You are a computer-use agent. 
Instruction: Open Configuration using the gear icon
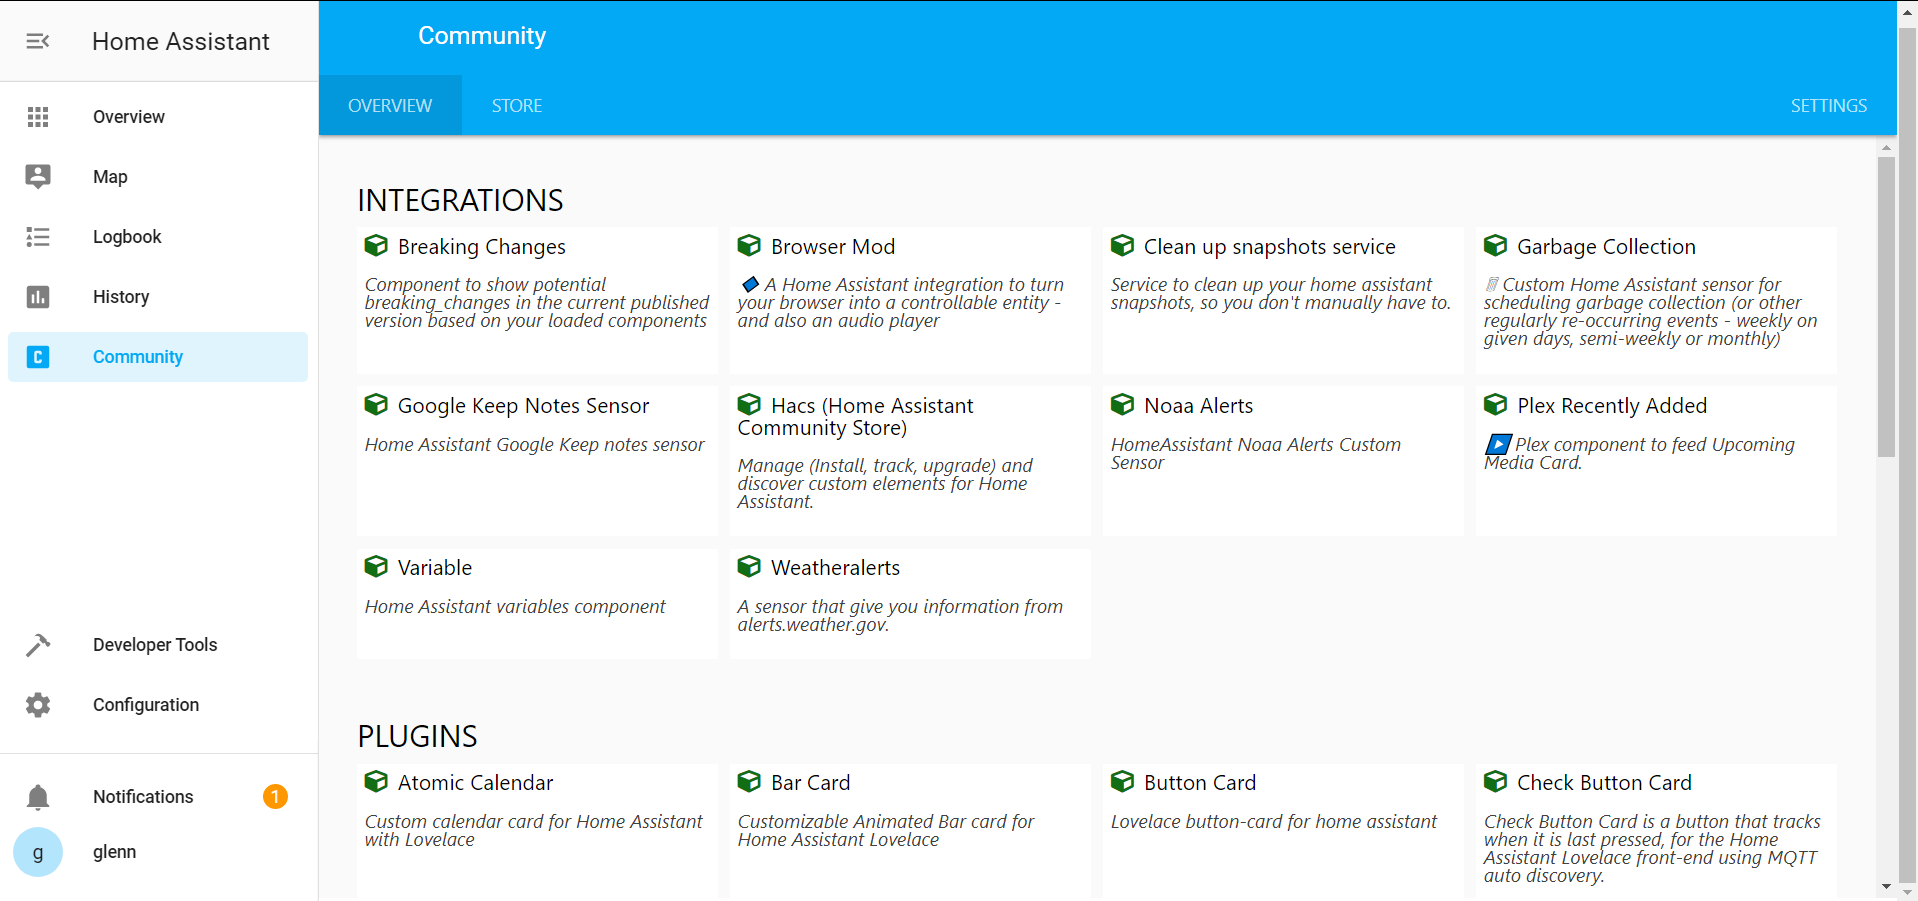click(x=38, y=705)
